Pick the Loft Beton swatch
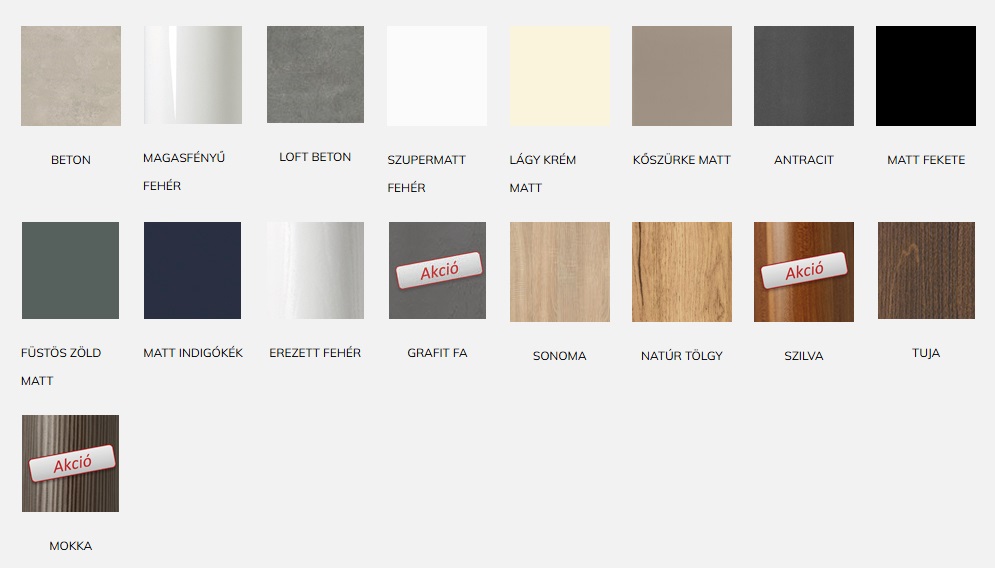The image size is (995, 568). click(315, 74)
